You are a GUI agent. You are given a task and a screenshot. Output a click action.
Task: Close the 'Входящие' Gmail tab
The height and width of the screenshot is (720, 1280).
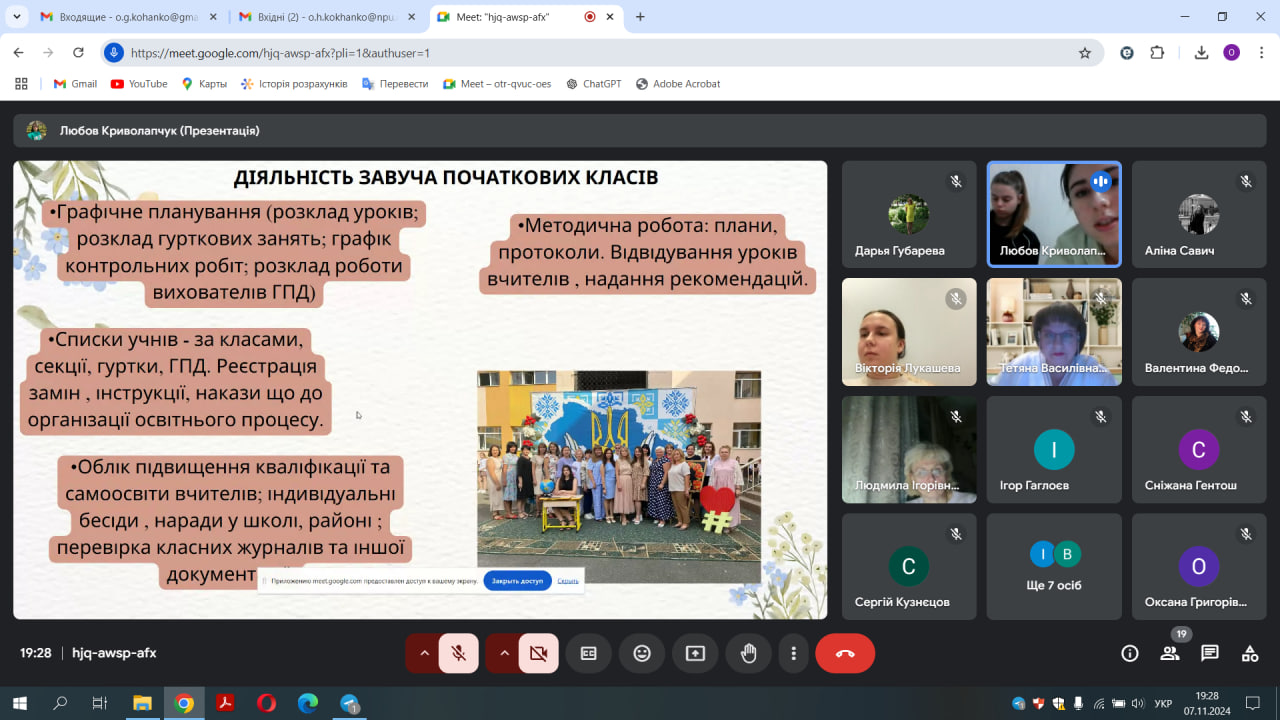tap(212, 17)
